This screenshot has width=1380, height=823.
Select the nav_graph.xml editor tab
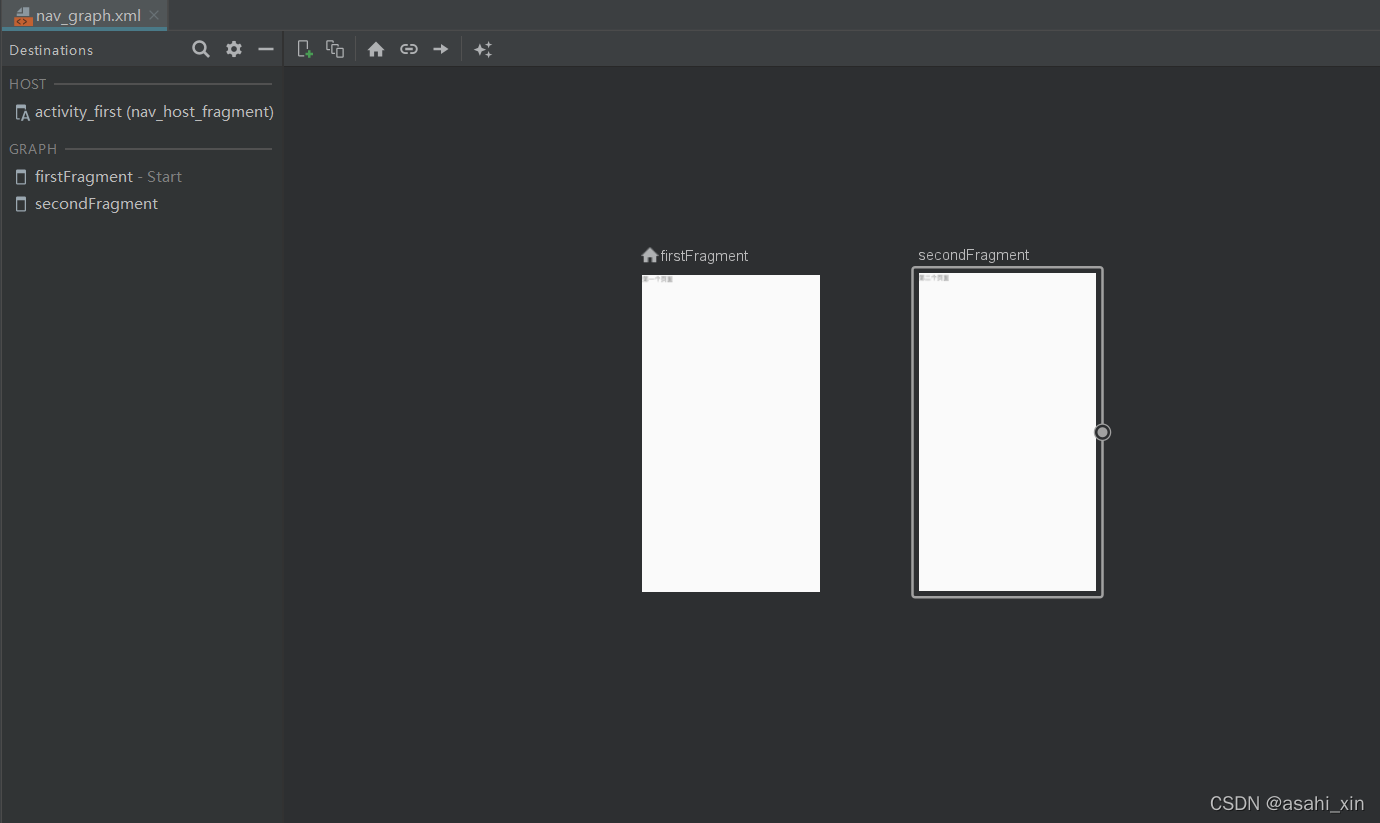click(x=84, y=15)
